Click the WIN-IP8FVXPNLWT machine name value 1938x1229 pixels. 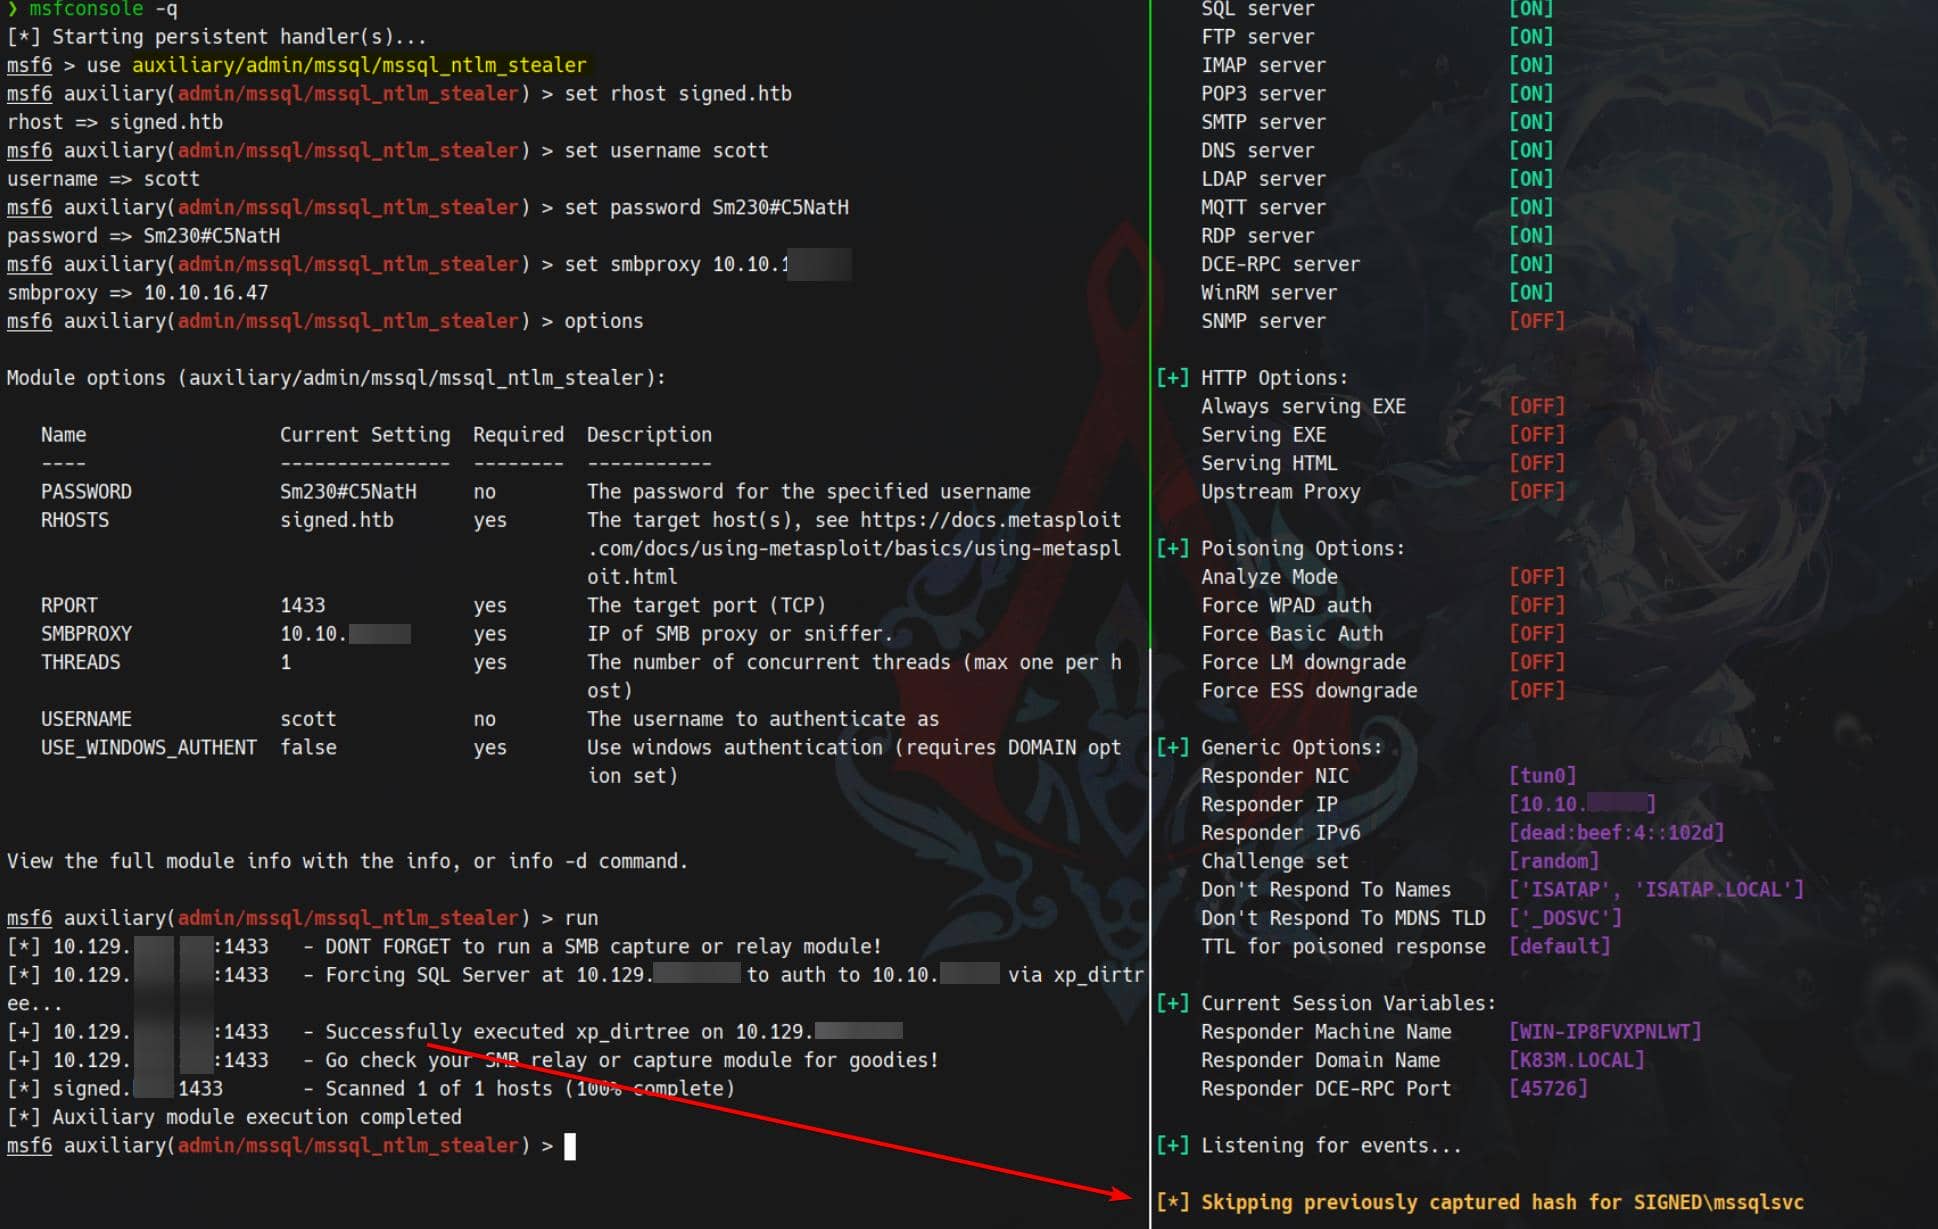coord(1604,1032)
